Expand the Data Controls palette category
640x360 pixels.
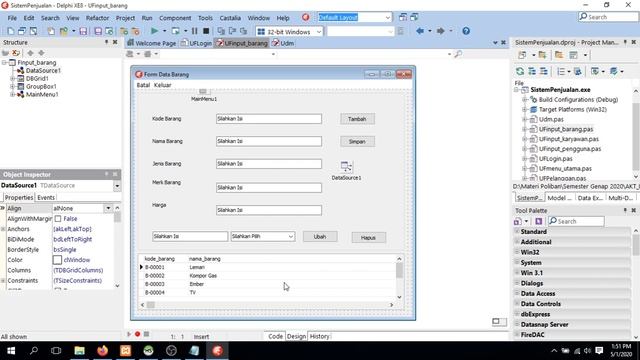point(517,304)
